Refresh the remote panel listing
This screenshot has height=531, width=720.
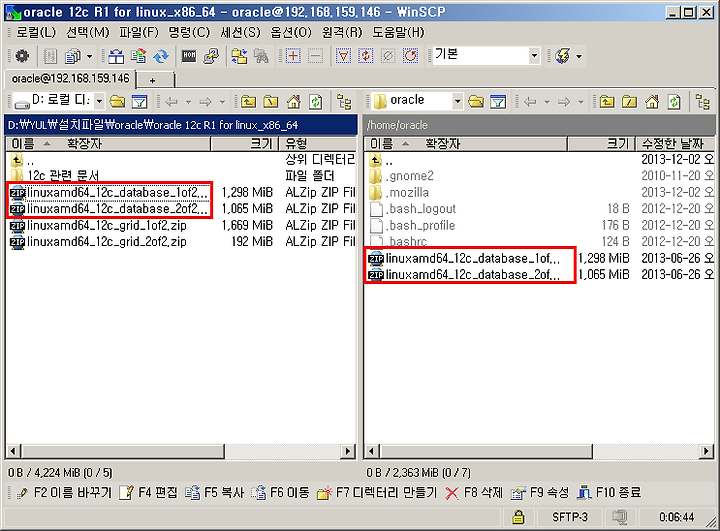pos(674,101)
